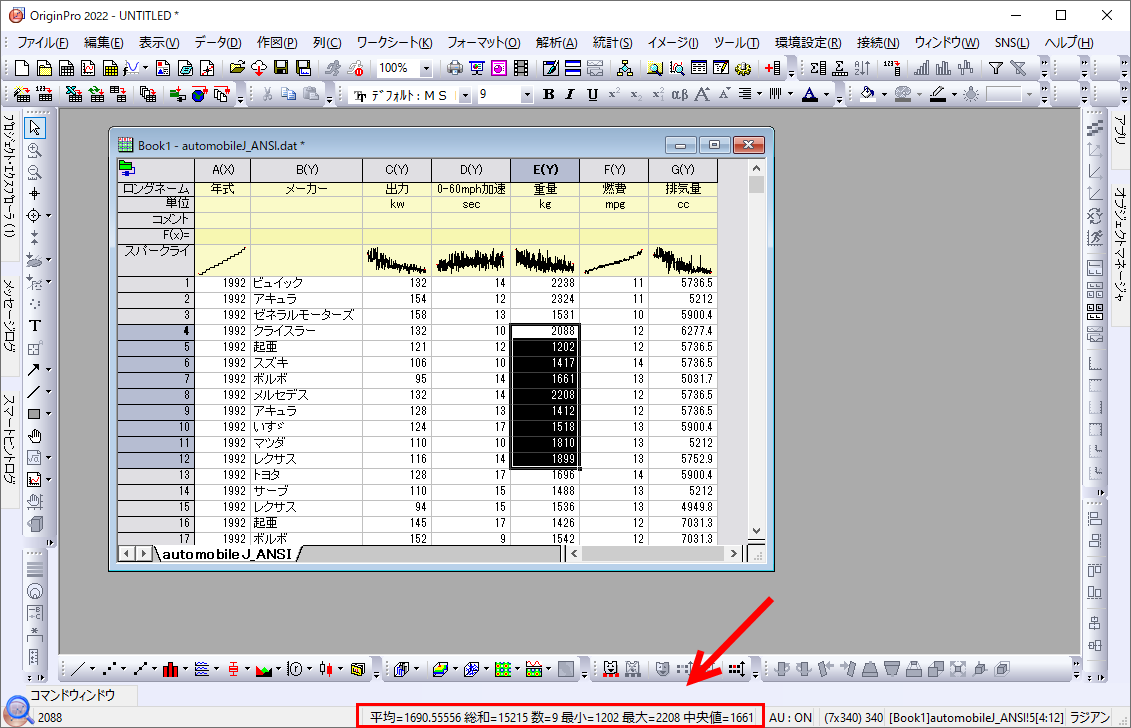Viewport: 1131px width, 728px height.
Task: Select column header E(Y)
Action: click(545, 170)
